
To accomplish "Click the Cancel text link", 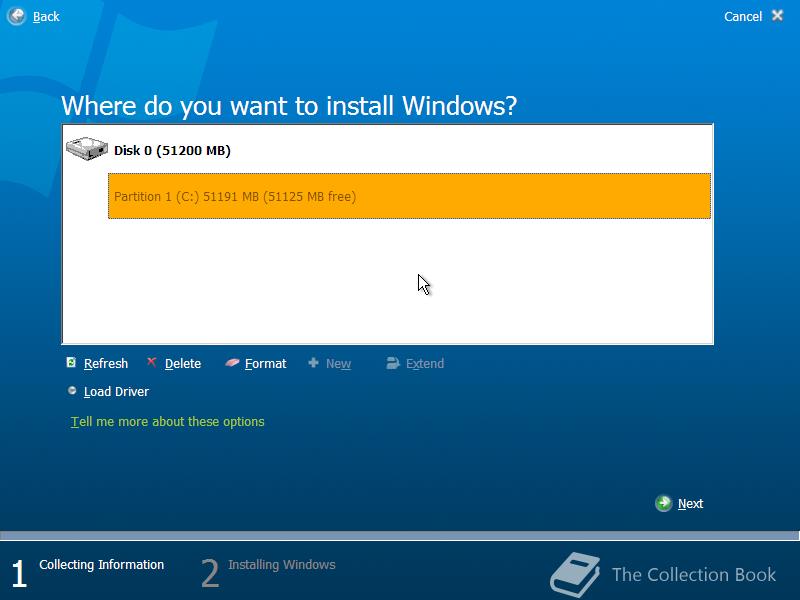I will tap(743, 17).
